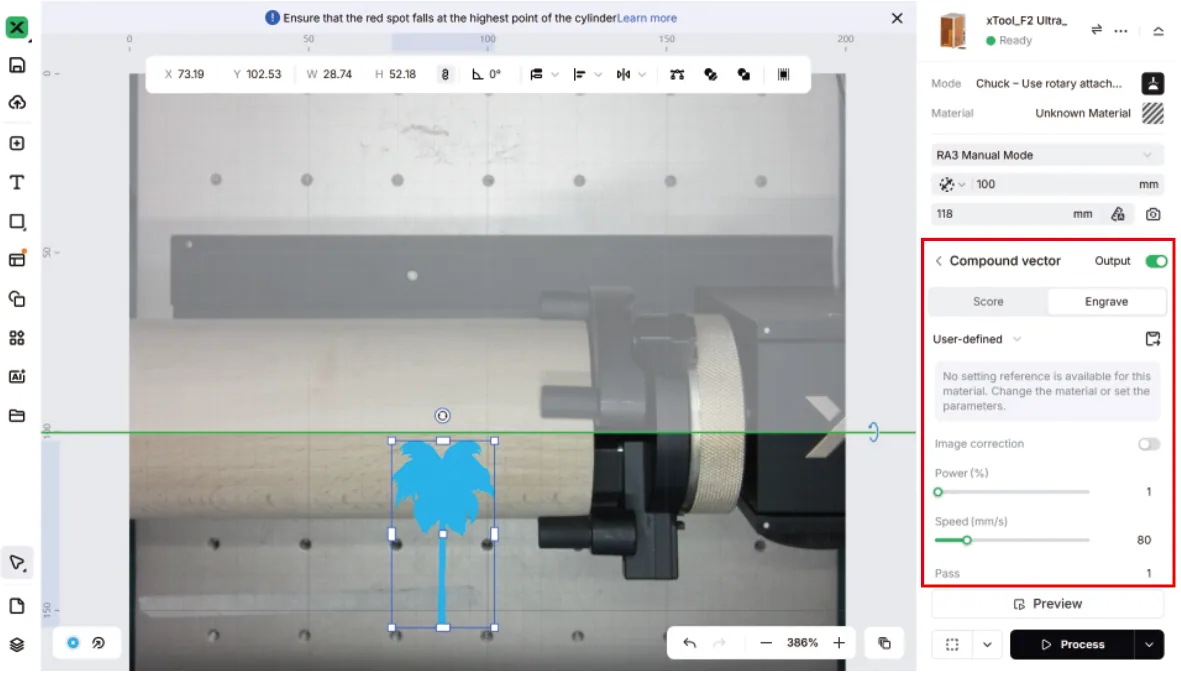Click the X position field

coord(185,74)
